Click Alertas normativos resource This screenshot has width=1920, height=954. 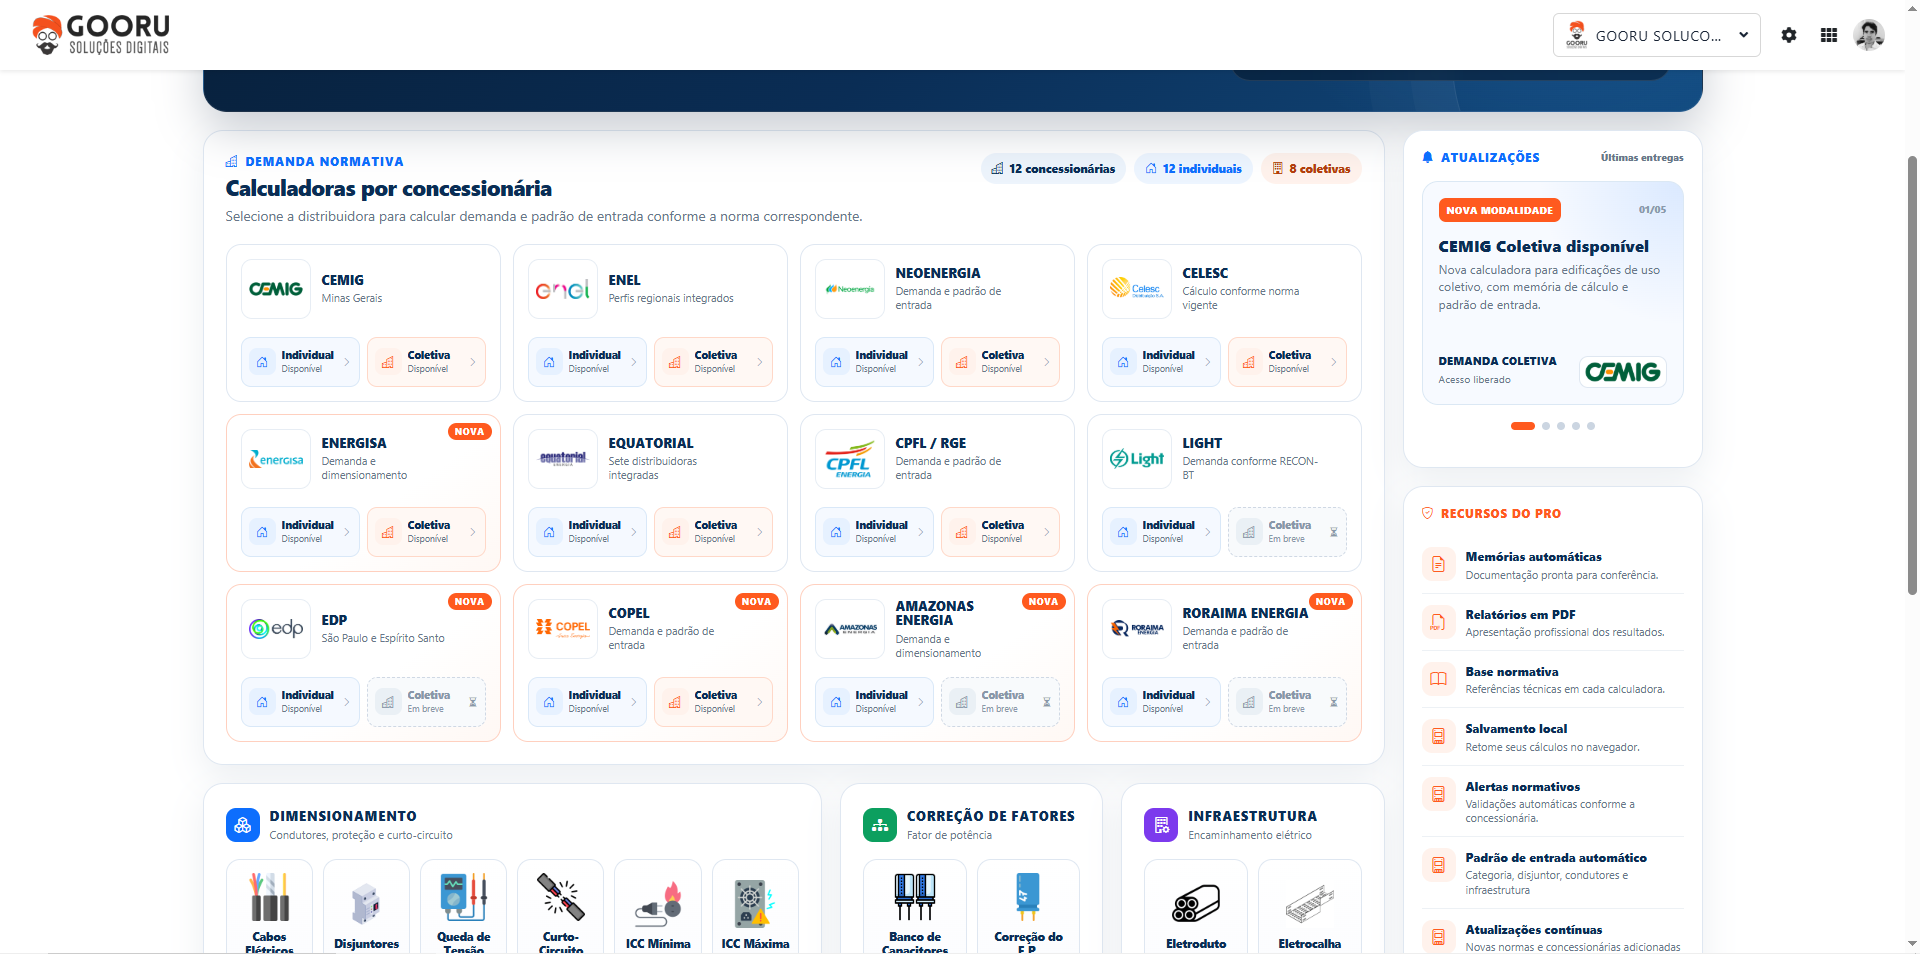click(x=1553, y=801)
